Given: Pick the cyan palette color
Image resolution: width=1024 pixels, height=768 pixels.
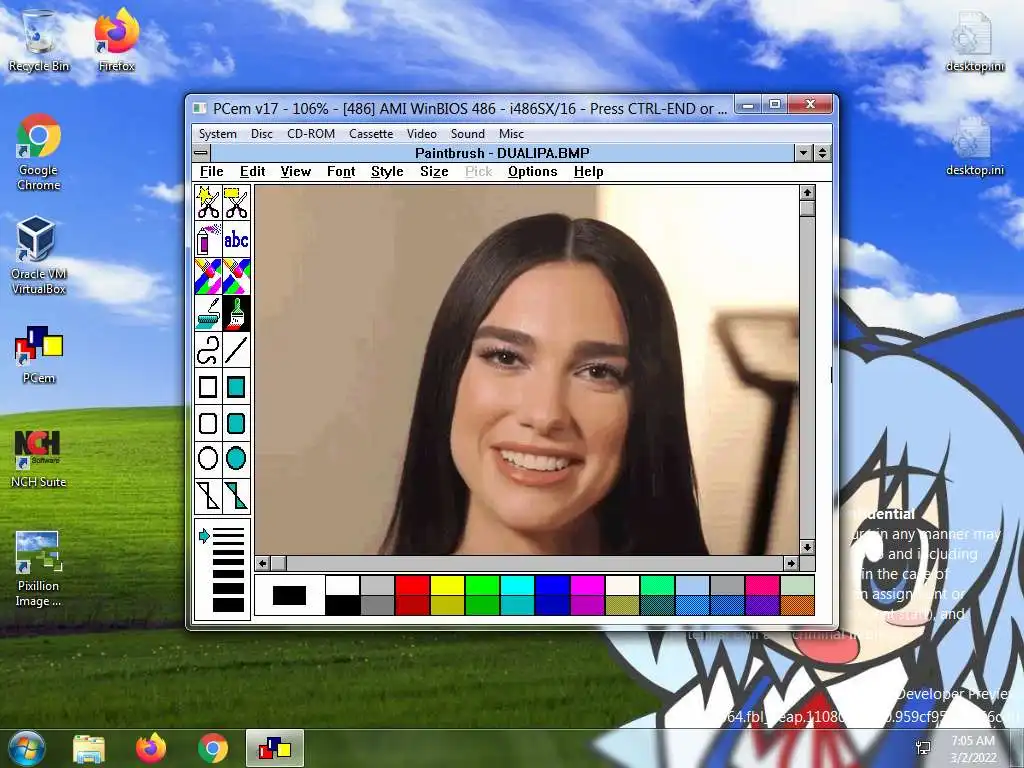Looking at the screenshot, I should click(517, 584).
